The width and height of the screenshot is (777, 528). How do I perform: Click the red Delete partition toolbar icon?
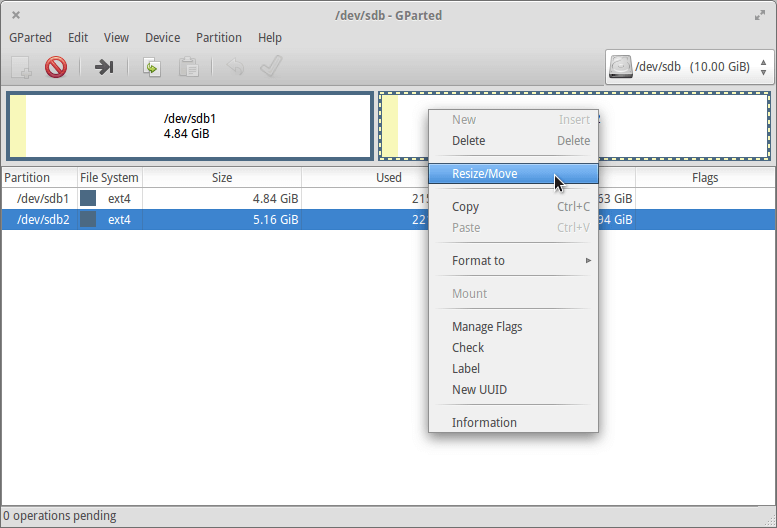click(x=55, y=67)
